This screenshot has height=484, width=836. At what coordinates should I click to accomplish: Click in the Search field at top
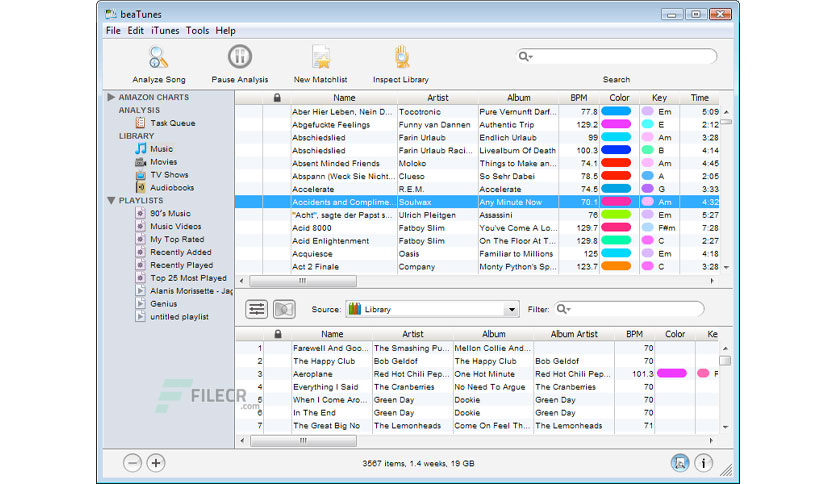tap(616, 57)
